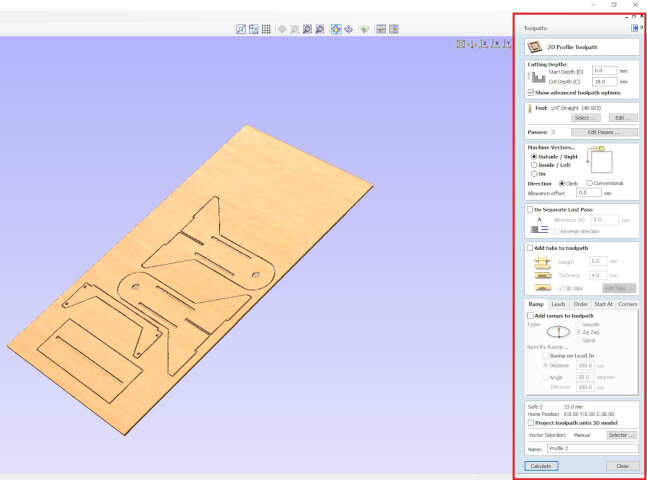This screenshot has width=647, height=480.
Task: Click the tile-windows-vertically icon
Action: pyautogui.click(x=394, y=29)
